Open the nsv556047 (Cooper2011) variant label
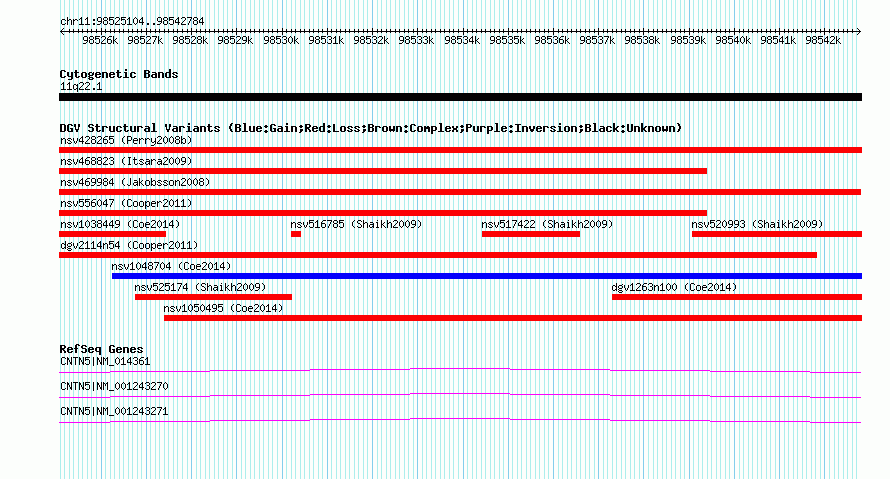 [126, 203]
